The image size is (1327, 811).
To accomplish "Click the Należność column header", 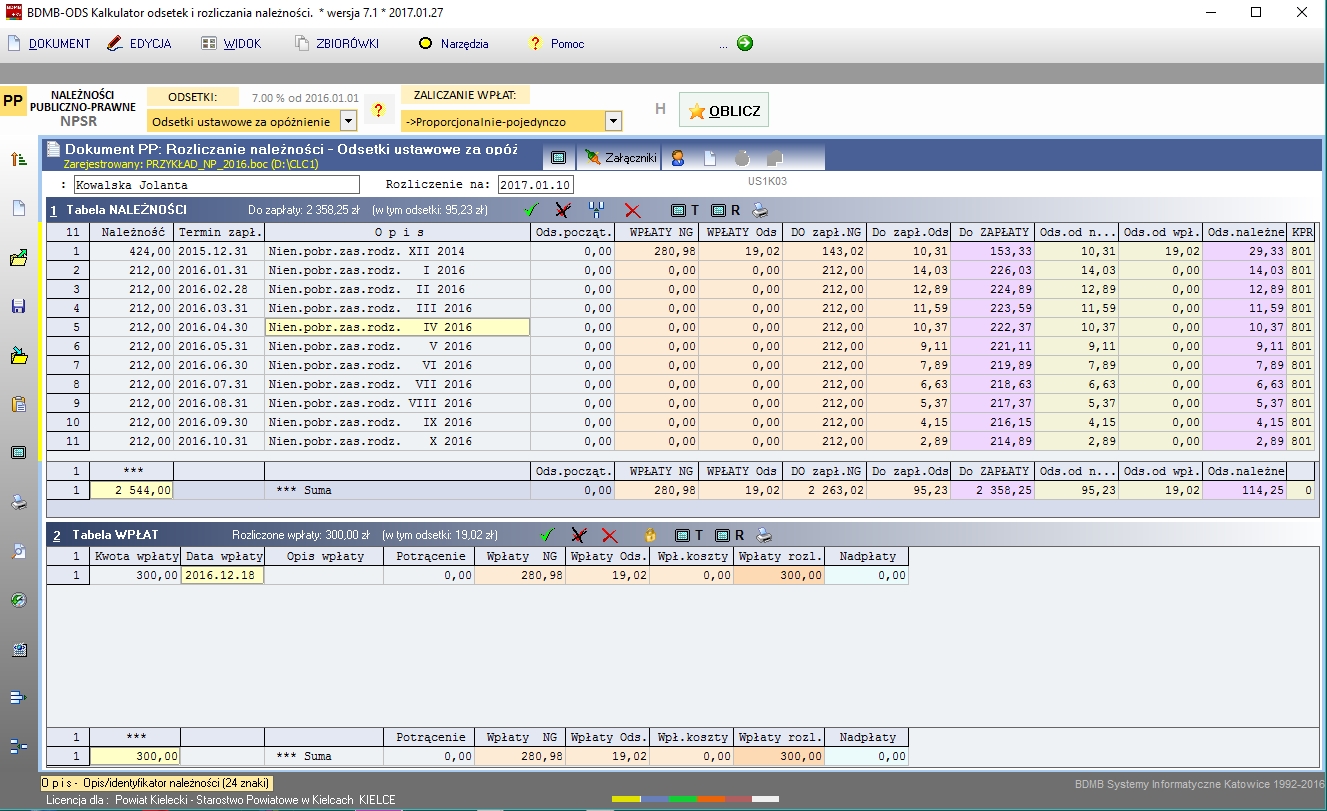I will 132,232.
